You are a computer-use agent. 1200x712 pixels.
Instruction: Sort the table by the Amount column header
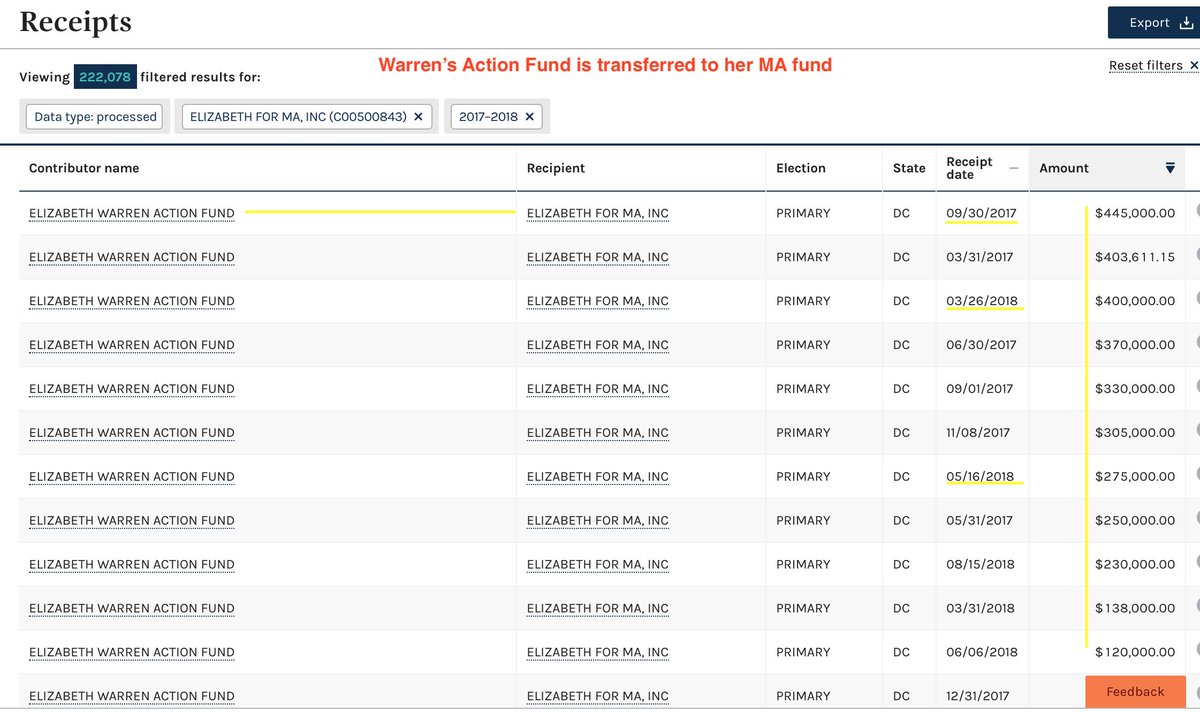click(x=1062, y=168)
